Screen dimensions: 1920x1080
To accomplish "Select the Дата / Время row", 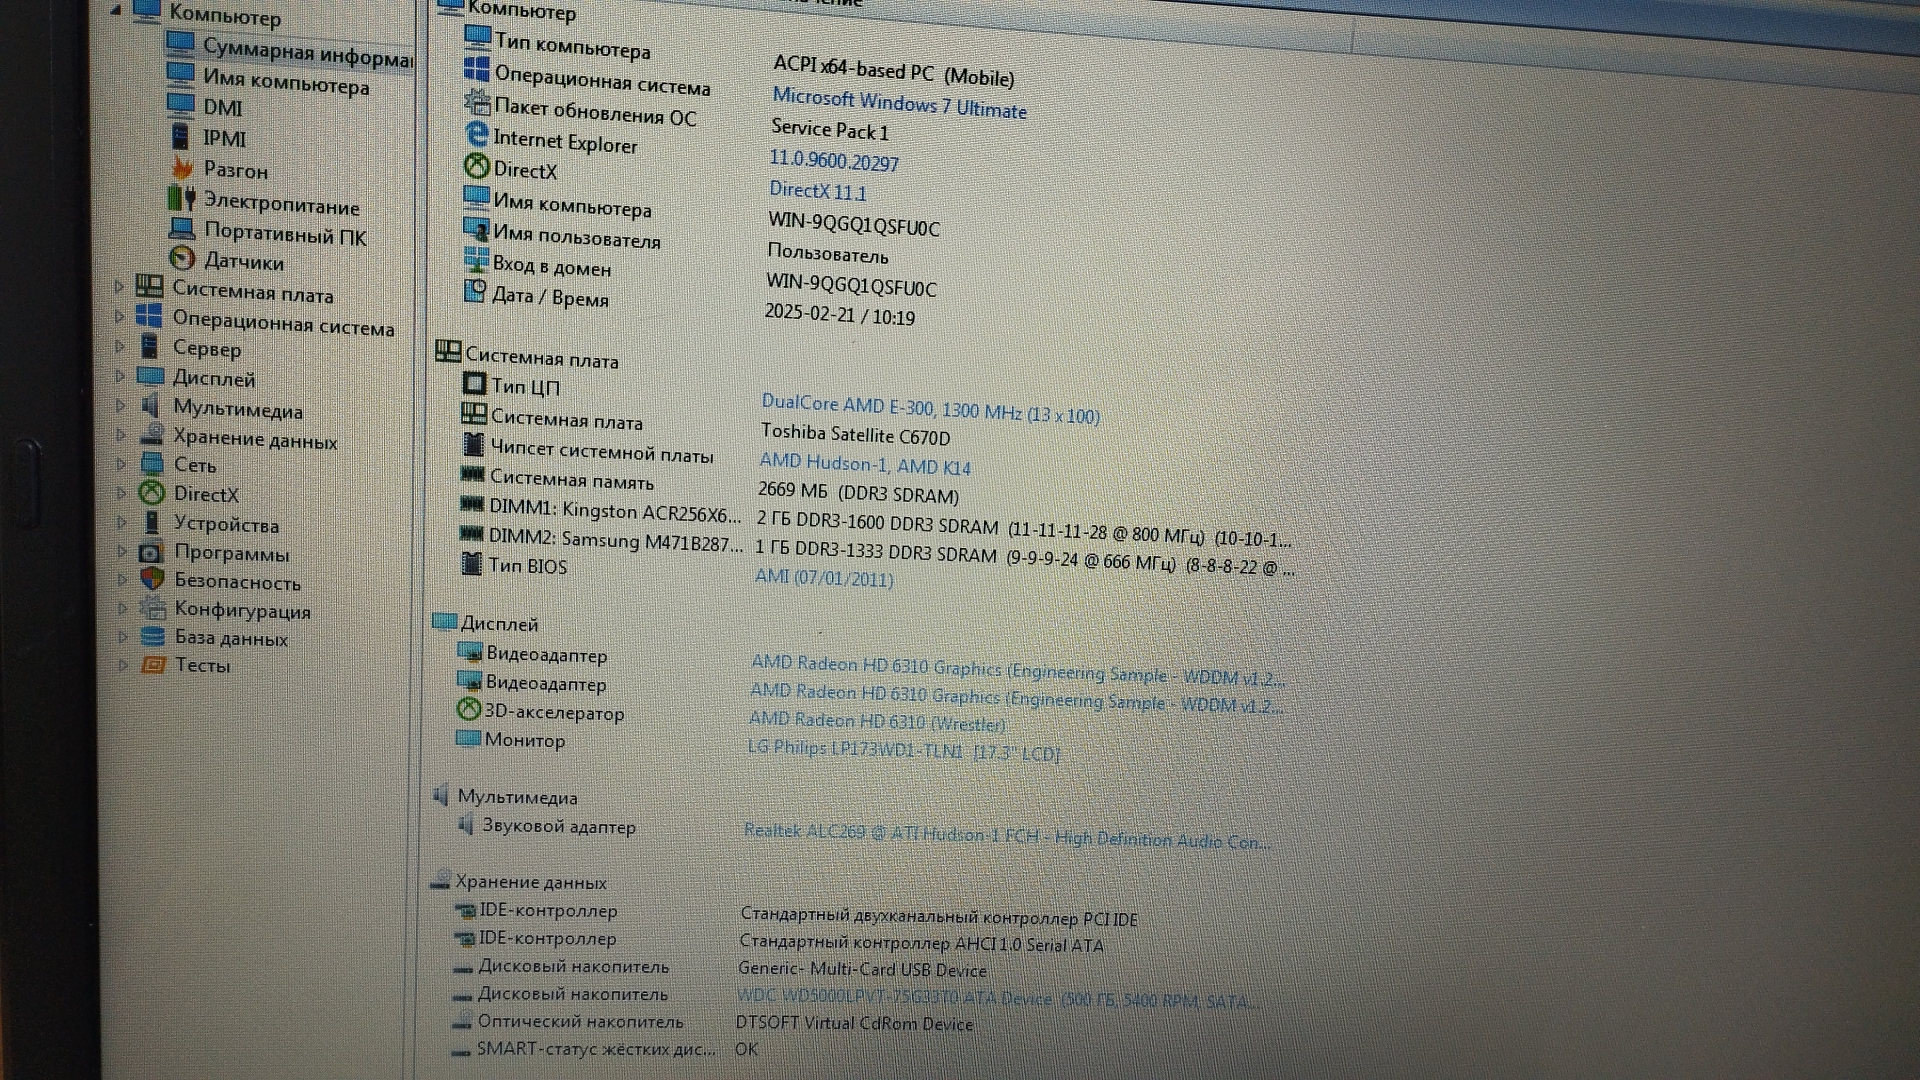I will (x=690, y=305).
